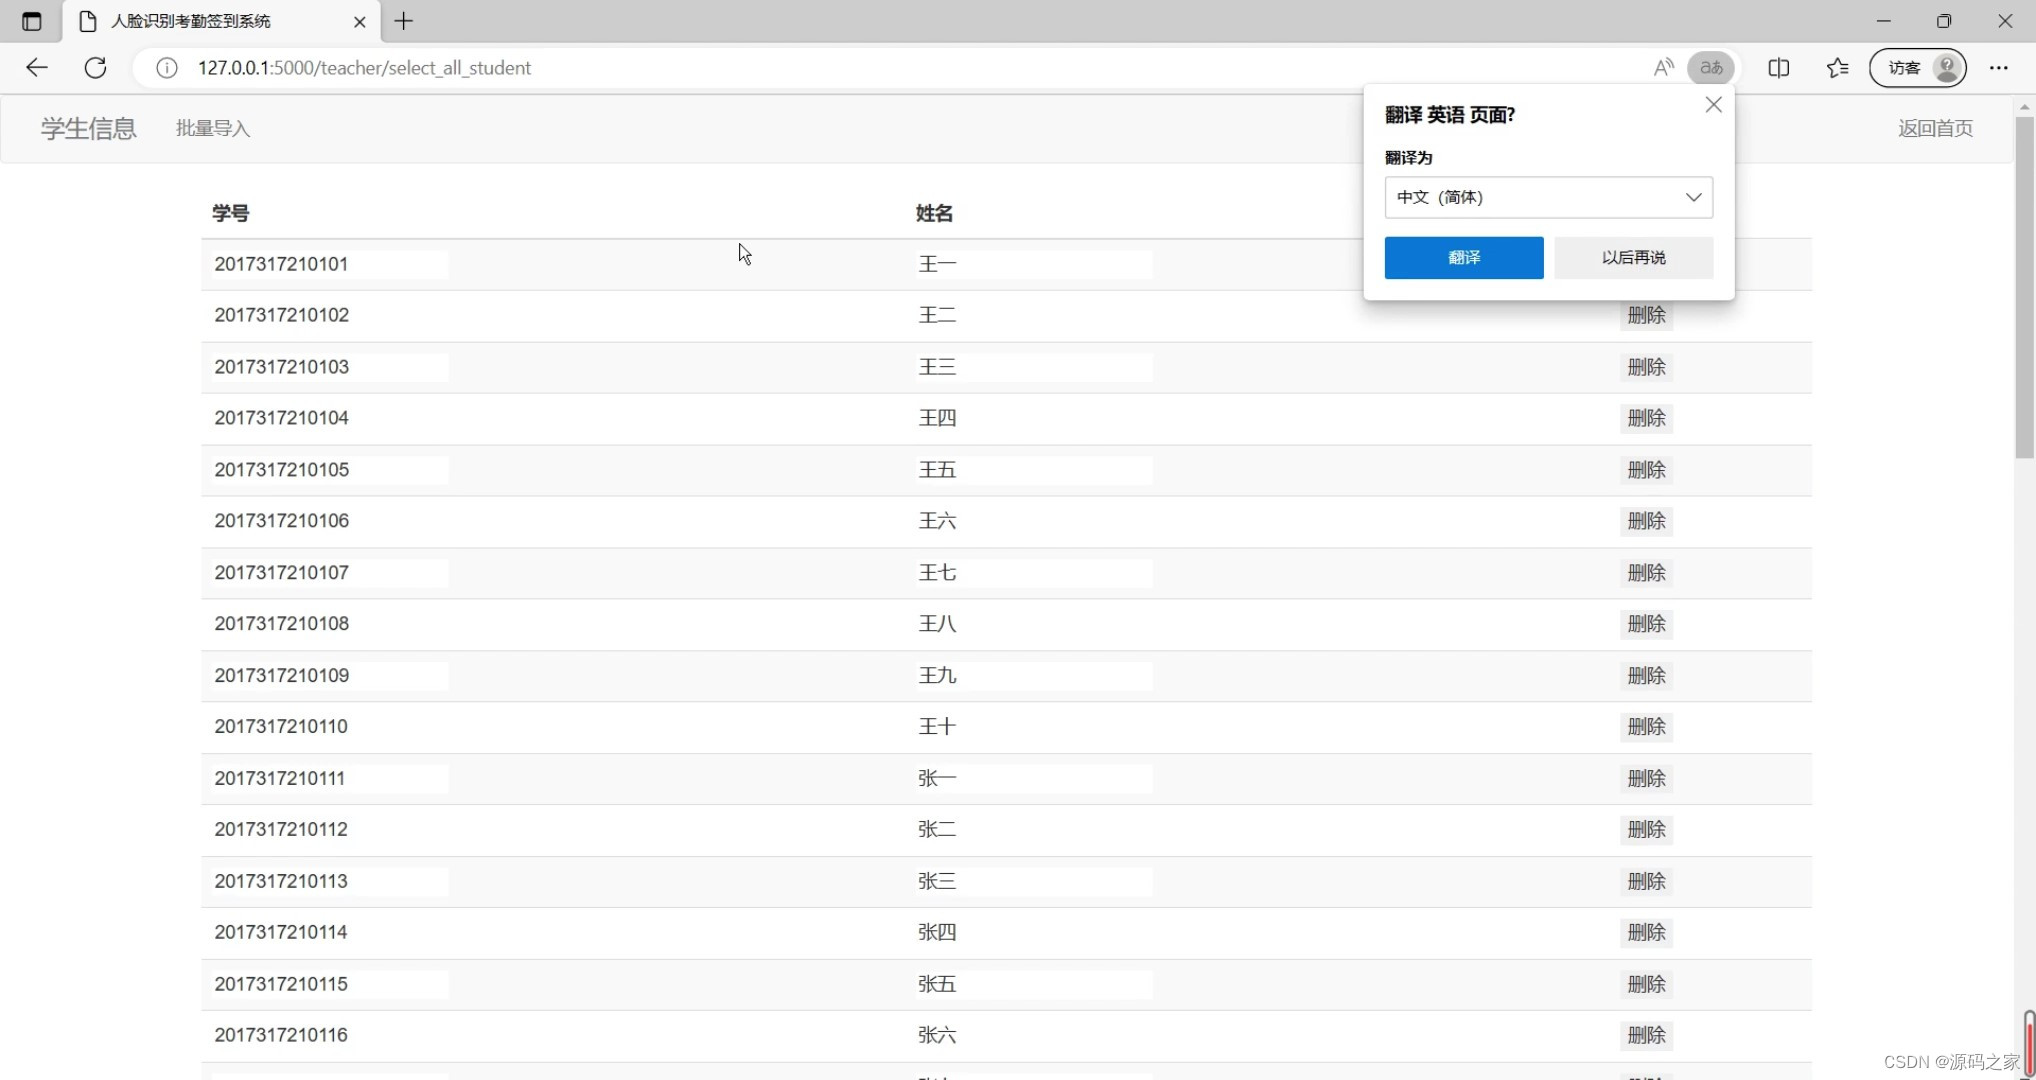Click the 返回首页 link
The image size is (2036, 1080).
[x=1935, y=128]
